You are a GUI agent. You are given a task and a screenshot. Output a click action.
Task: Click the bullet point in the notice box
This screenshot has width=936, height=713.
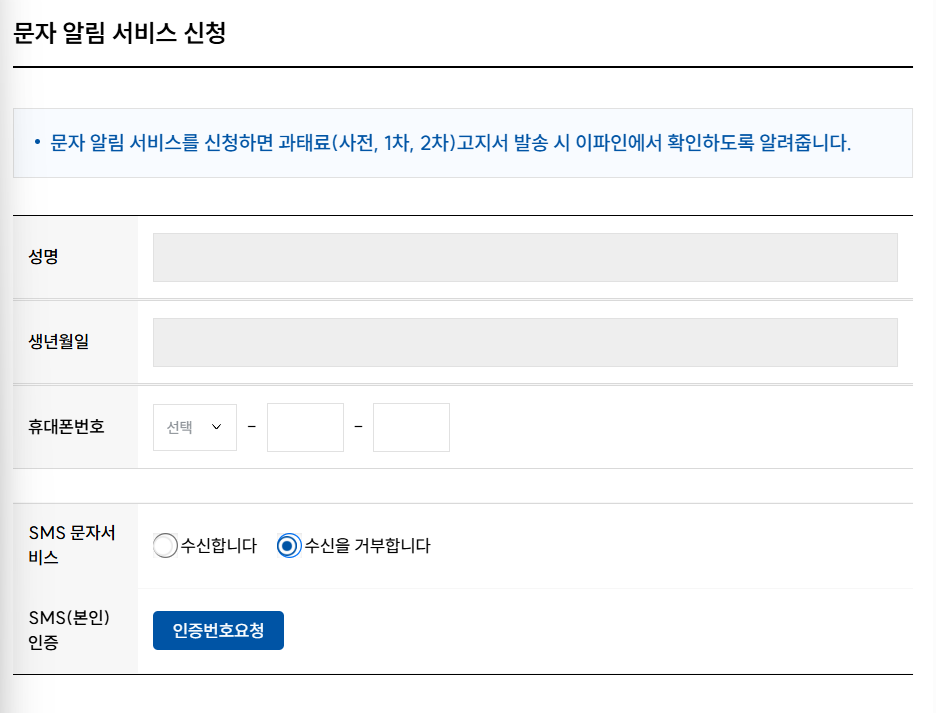click(x=36, y=143)
